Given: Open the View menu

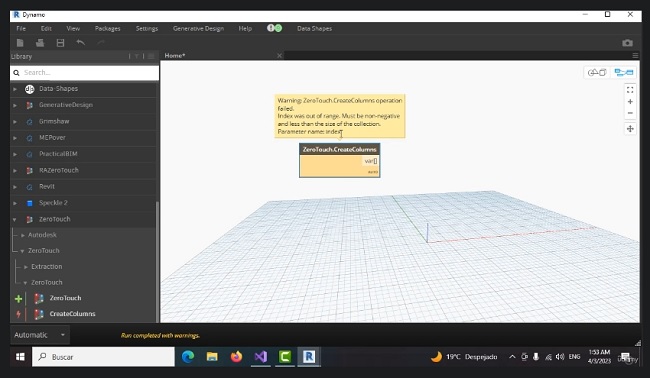Looking at the screenshot, I should (73, 28).
